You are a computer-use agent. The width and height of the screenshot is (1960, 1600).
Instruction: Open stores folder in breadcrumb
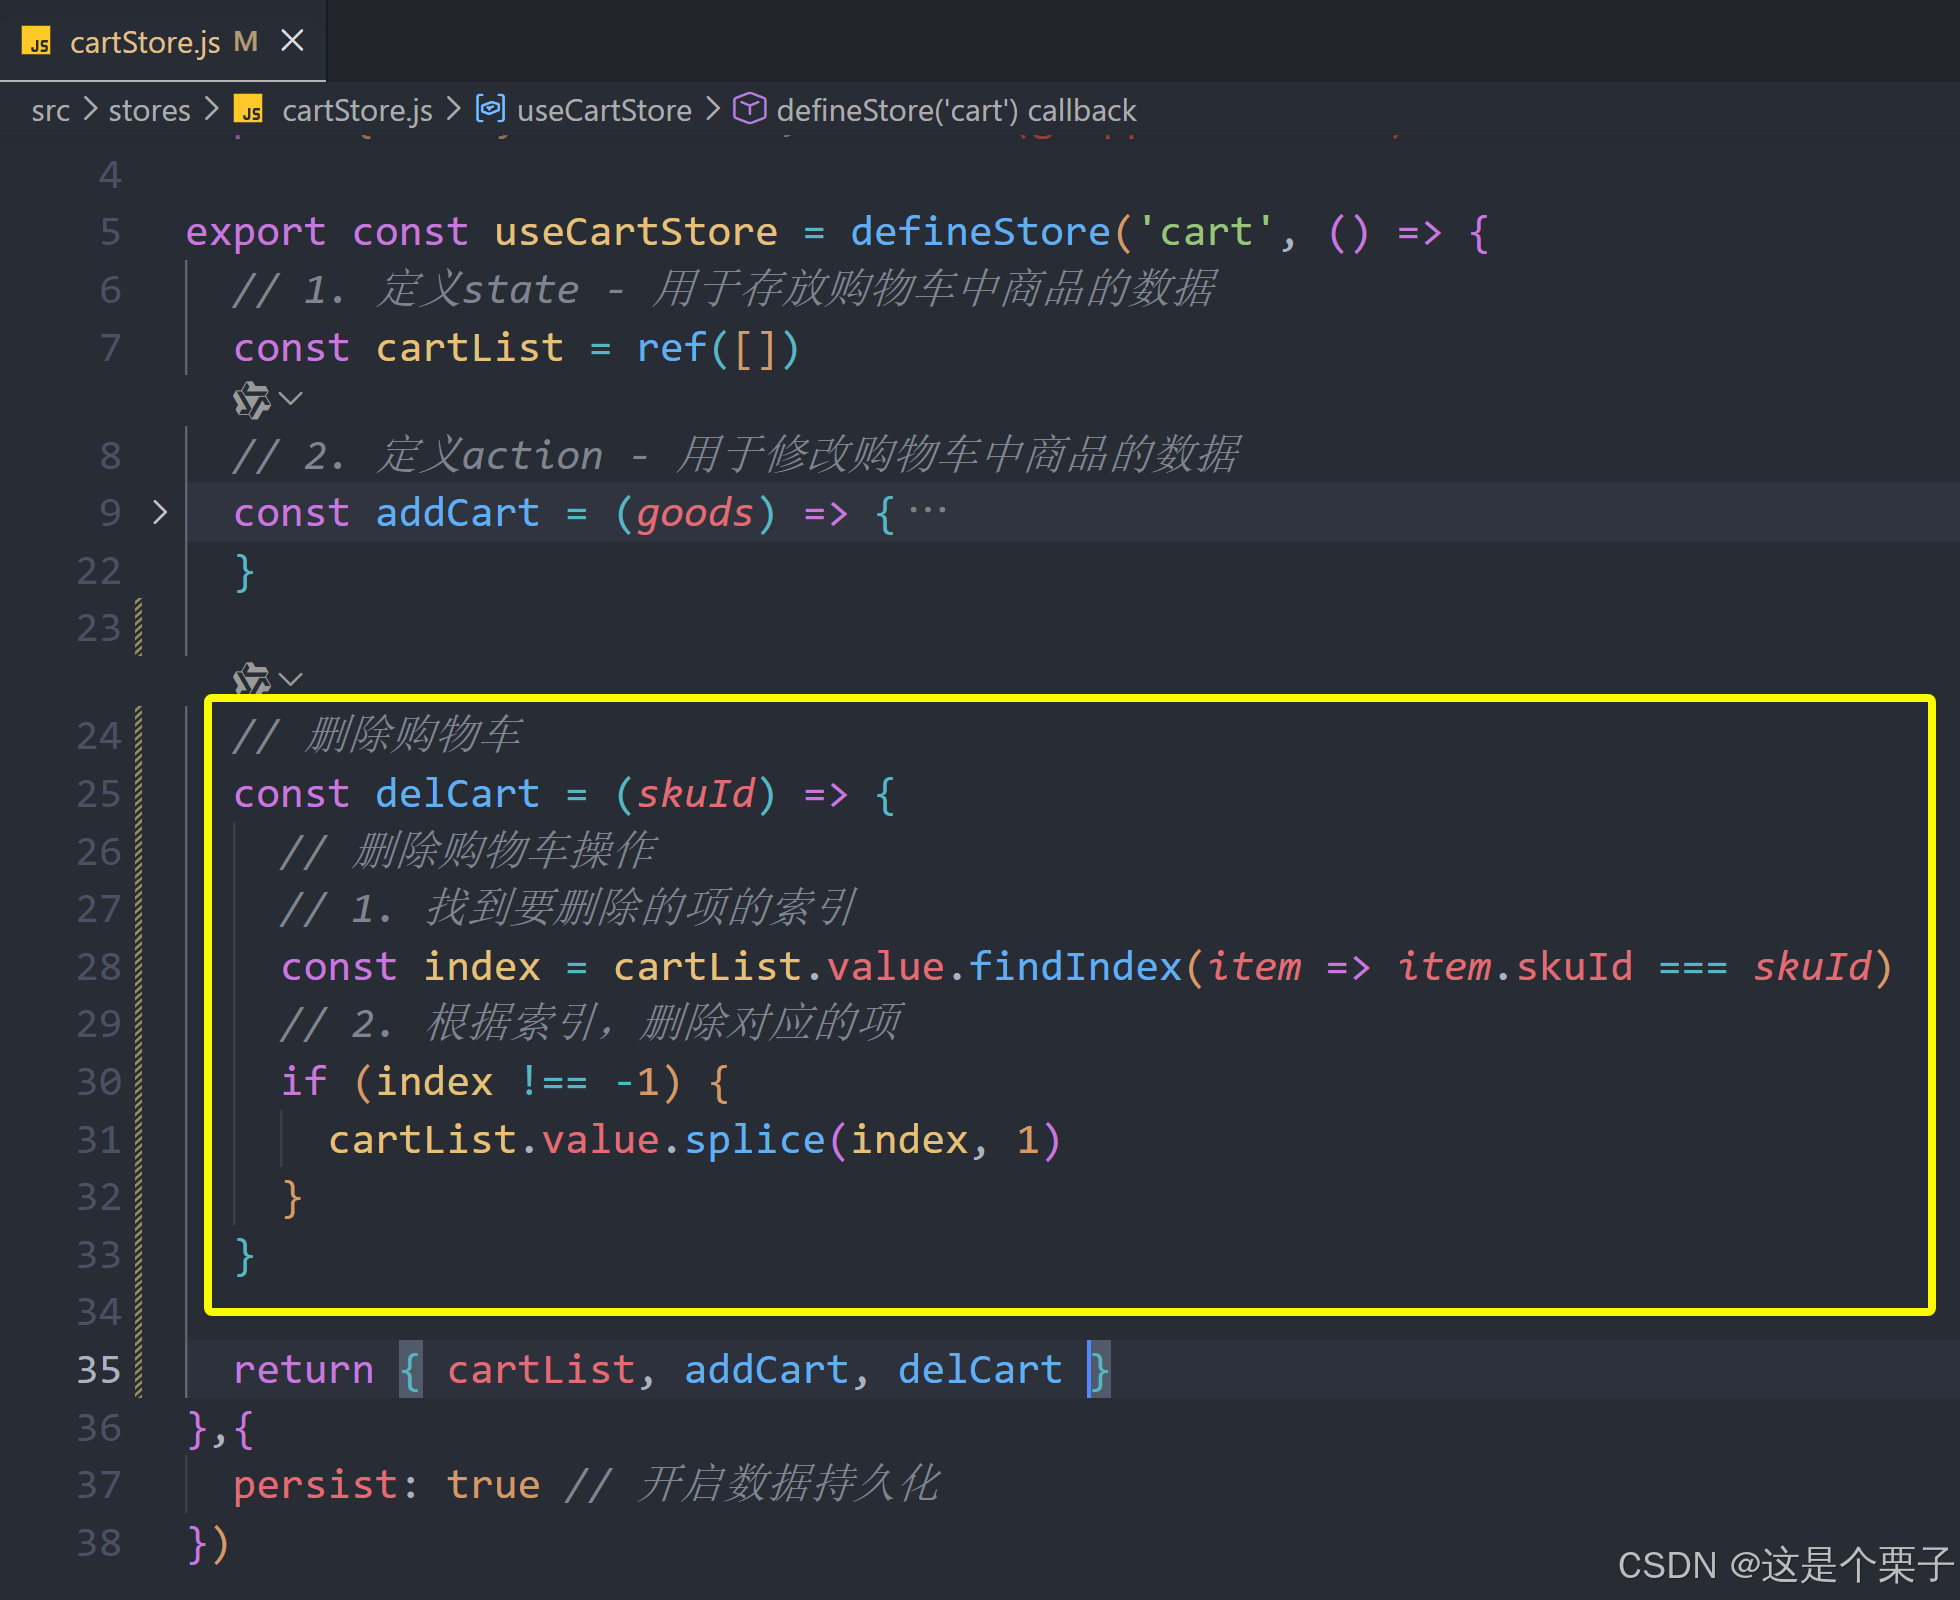(x=149, y=110)
